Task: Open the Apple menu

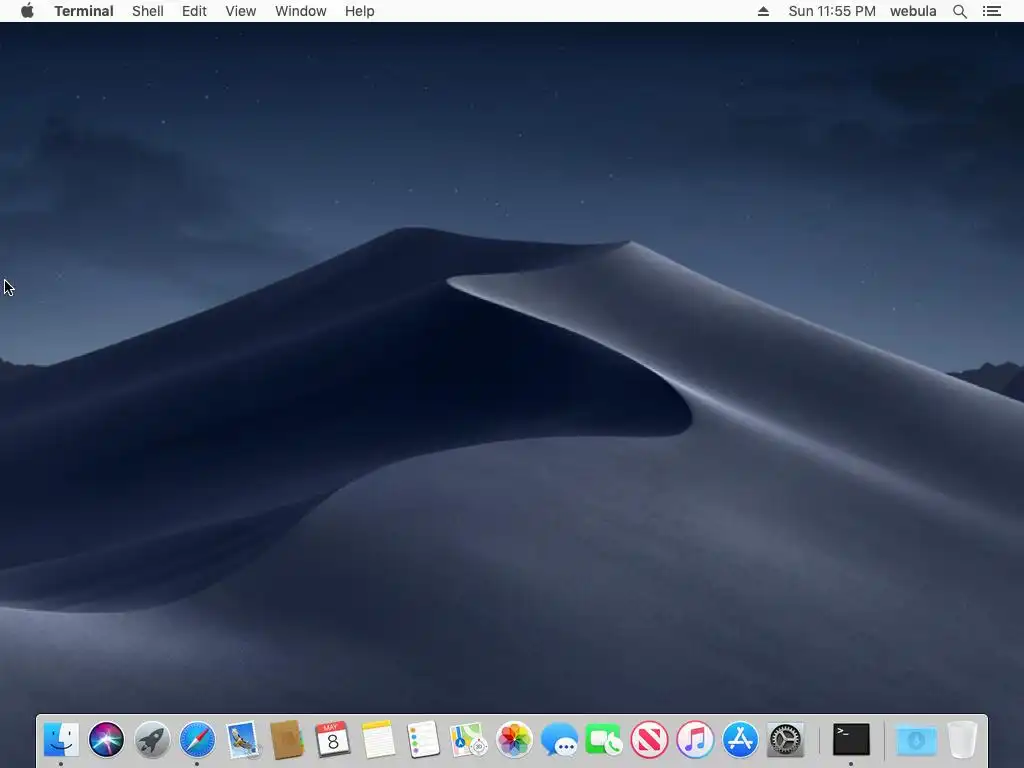Action: pyautogui.click(x=27, y=11)
